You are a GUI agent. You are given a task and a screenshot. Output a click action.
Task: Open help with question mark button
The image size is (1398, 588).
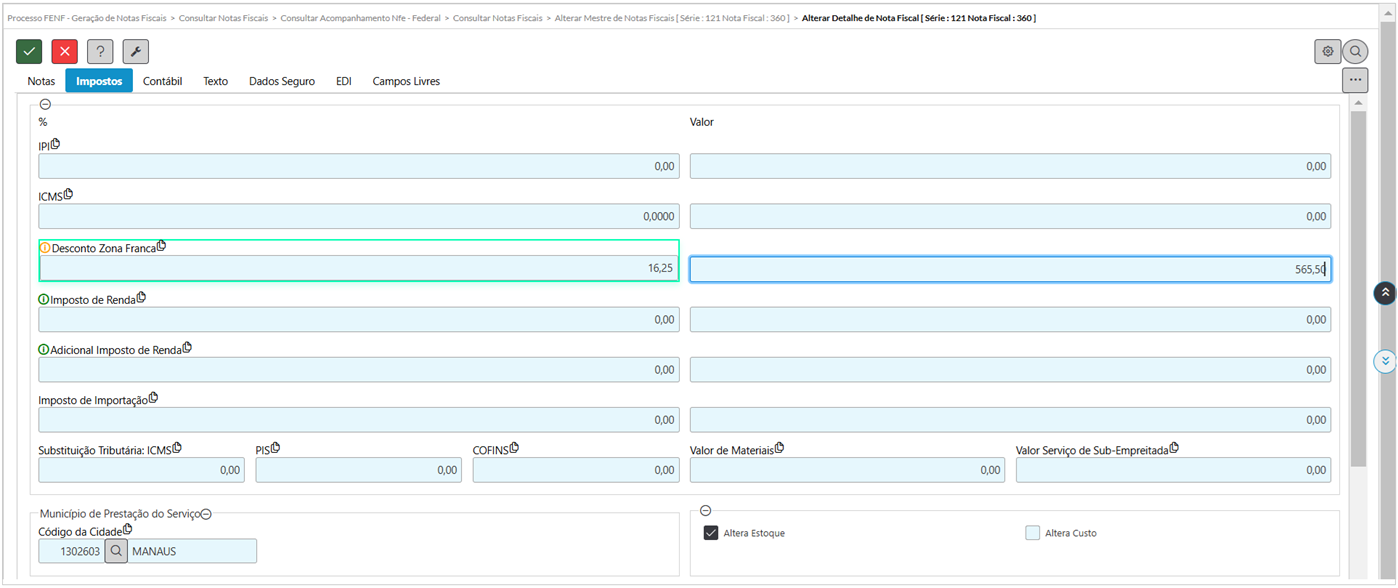[100, 52]
